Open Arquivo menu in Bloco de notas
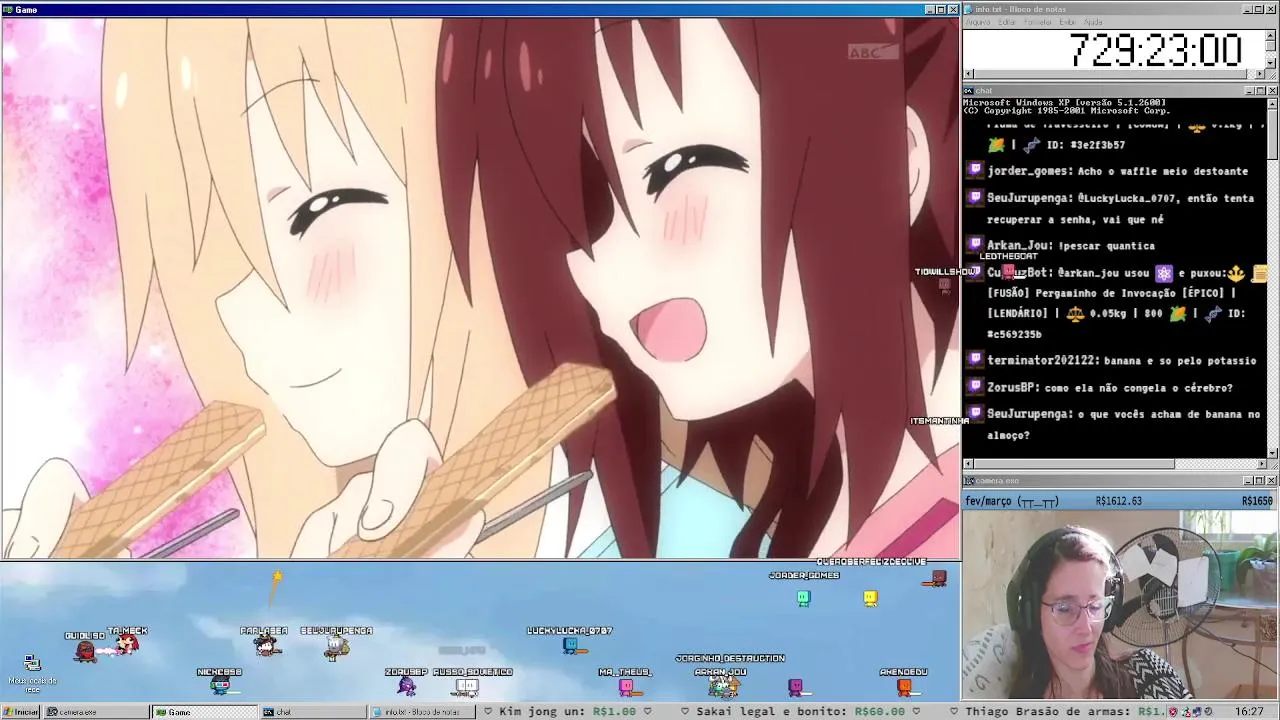This screenshot has height=720, width=1280. [x=977, y=22]
